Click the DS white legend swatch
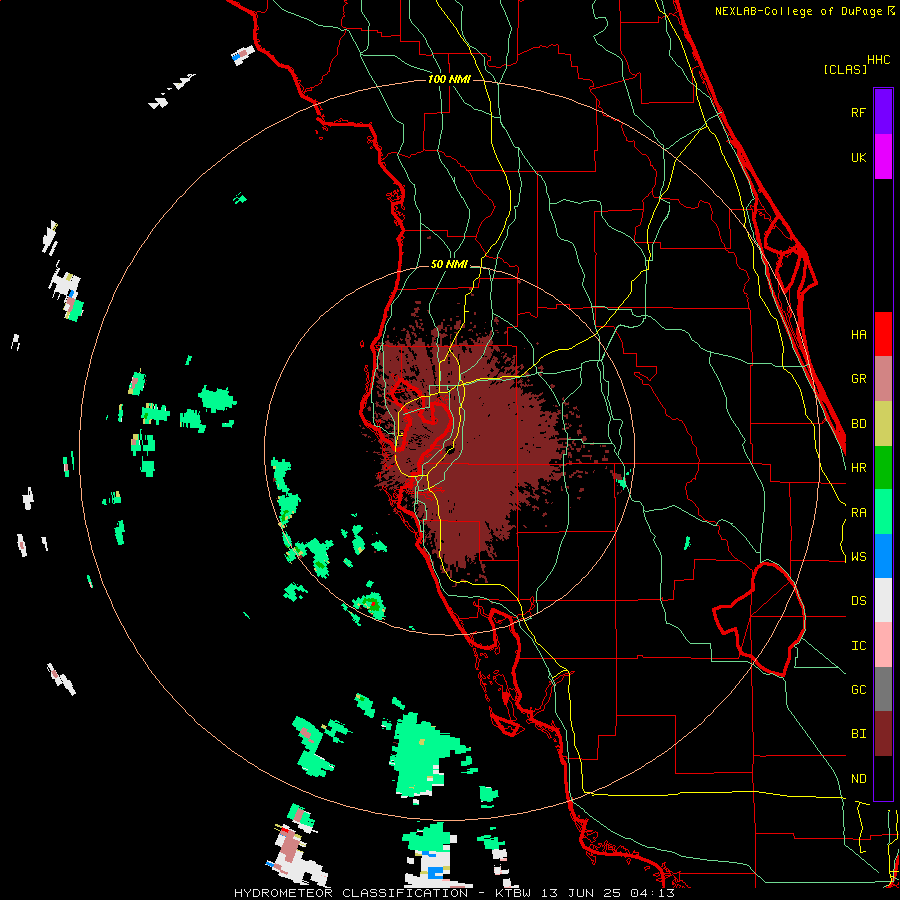900x900 pixels. pyautogui.click(x=883, y=600)
